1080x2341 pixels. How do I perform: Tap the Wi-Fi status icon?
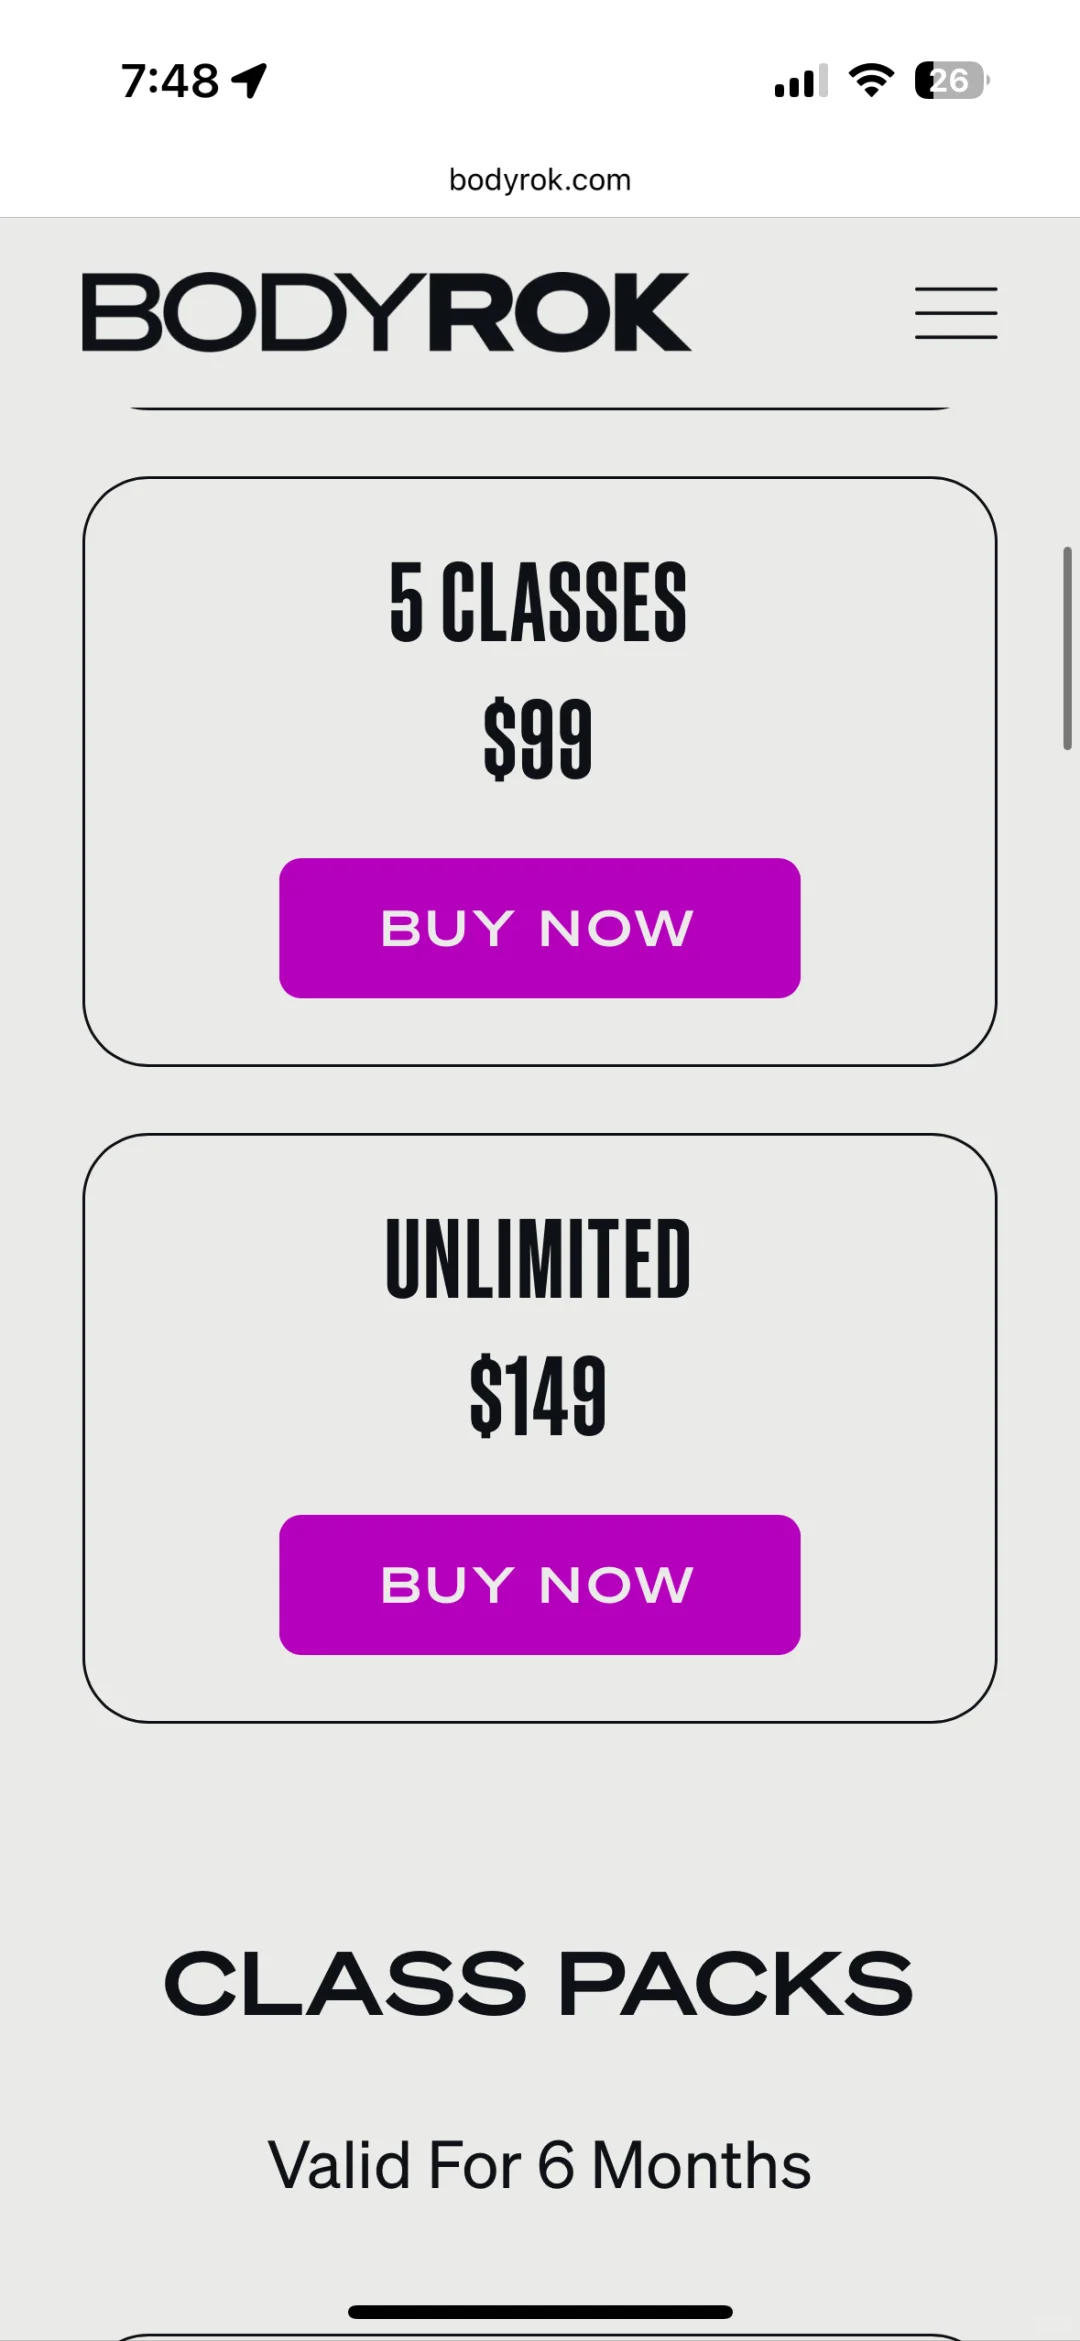coord(871,80)
